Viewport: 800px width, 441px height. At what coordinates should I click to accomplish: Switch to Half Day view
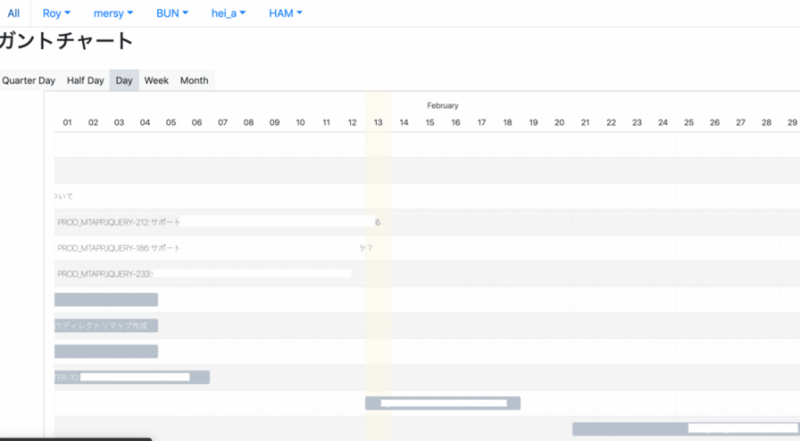pos(85,80)
